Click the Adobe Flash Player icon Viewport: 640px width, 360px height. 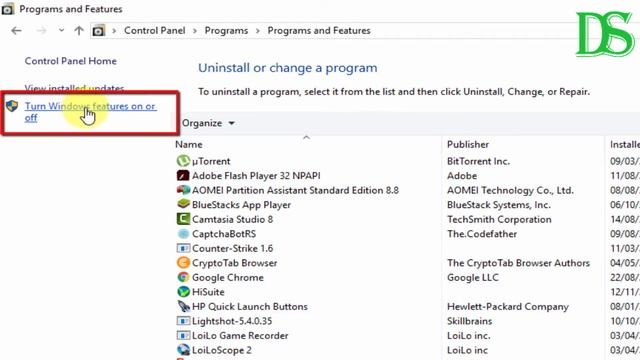coord(183,176)
